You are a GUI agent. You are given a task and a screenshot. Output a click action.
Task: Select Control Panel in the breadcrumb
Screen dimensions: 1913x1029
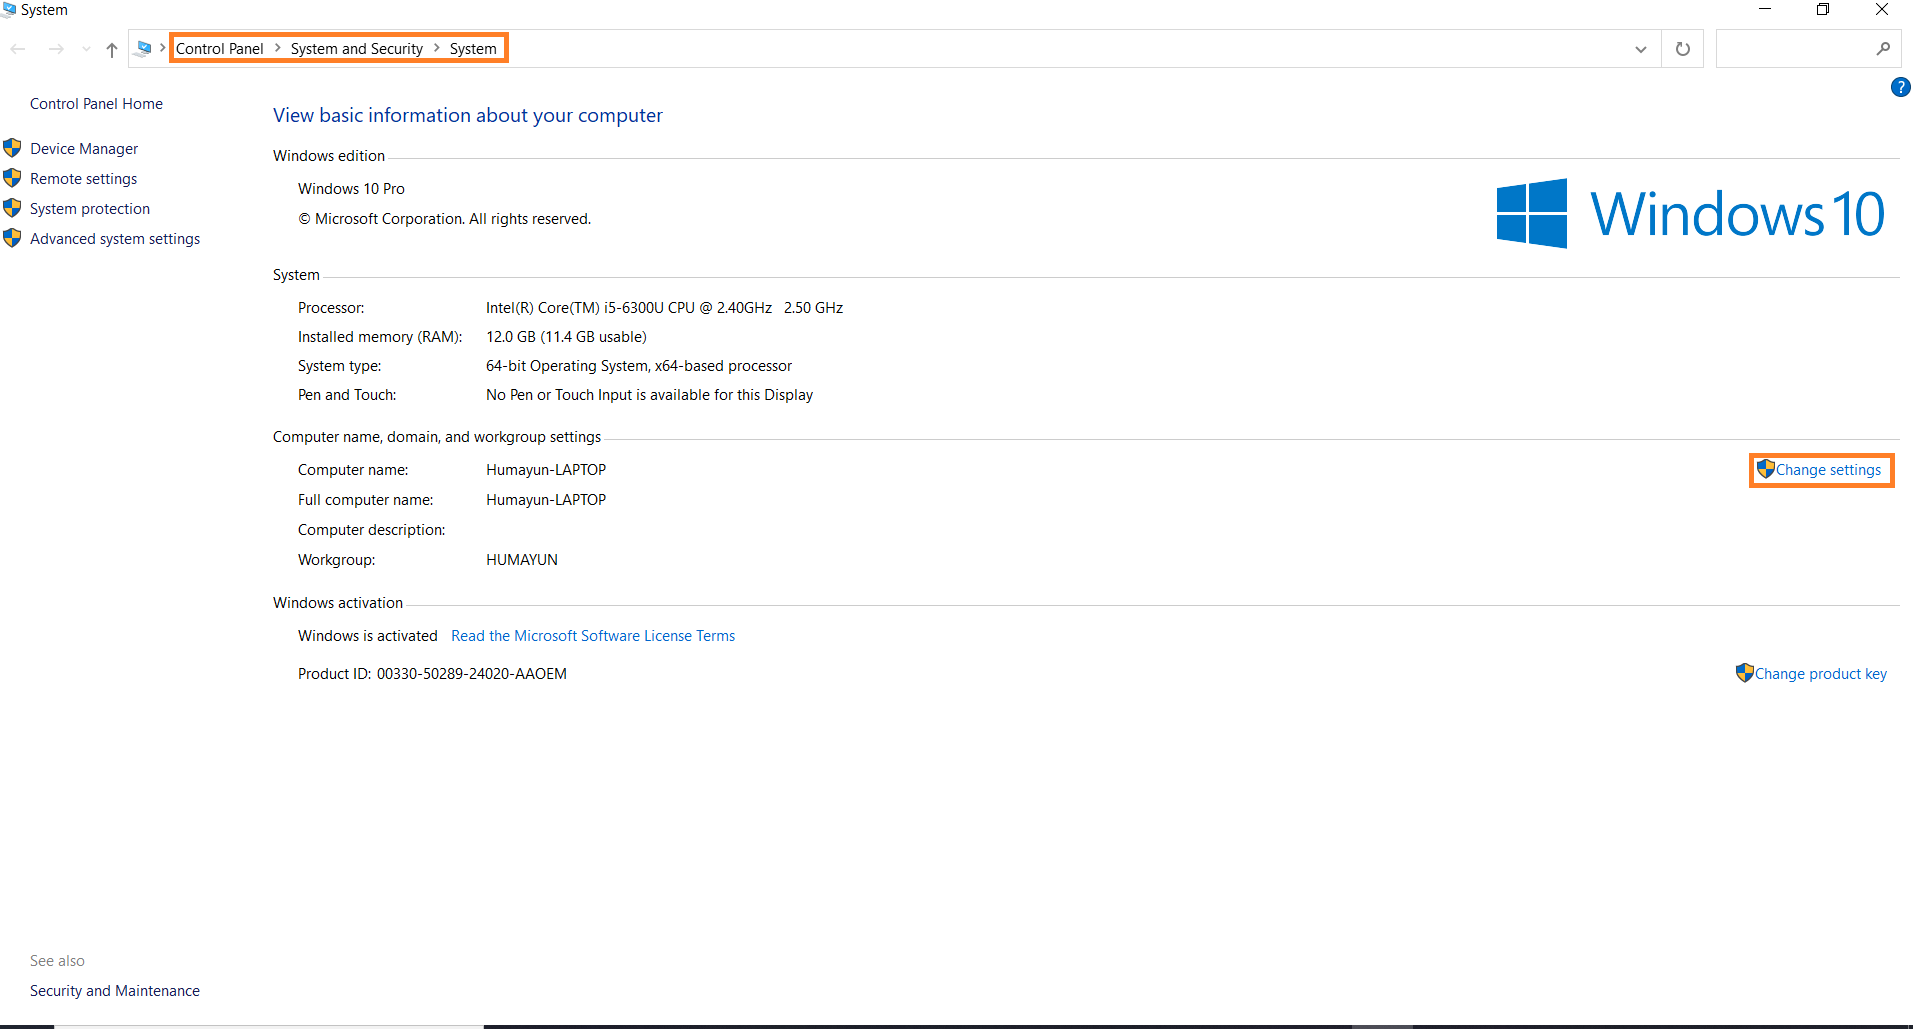coord(220,49)
